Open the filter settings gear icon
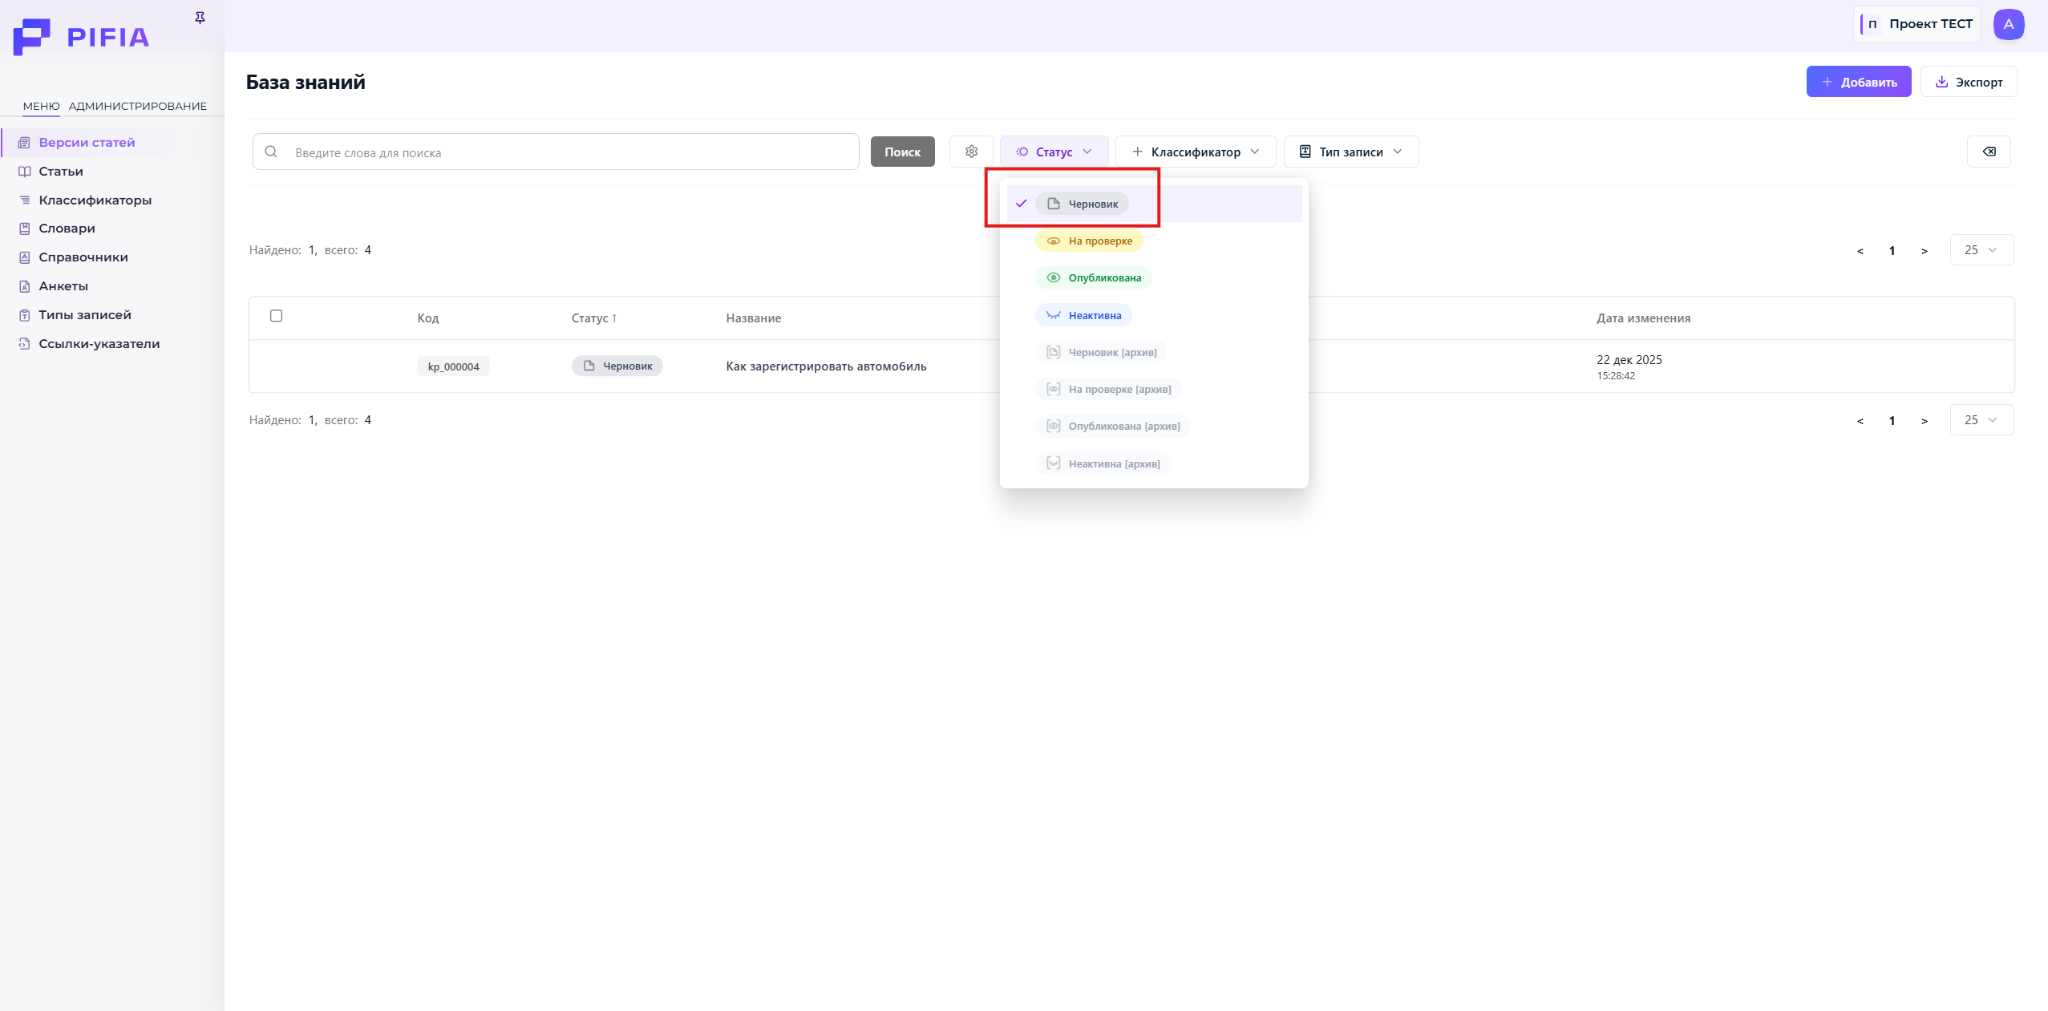 tap(971, 152)
